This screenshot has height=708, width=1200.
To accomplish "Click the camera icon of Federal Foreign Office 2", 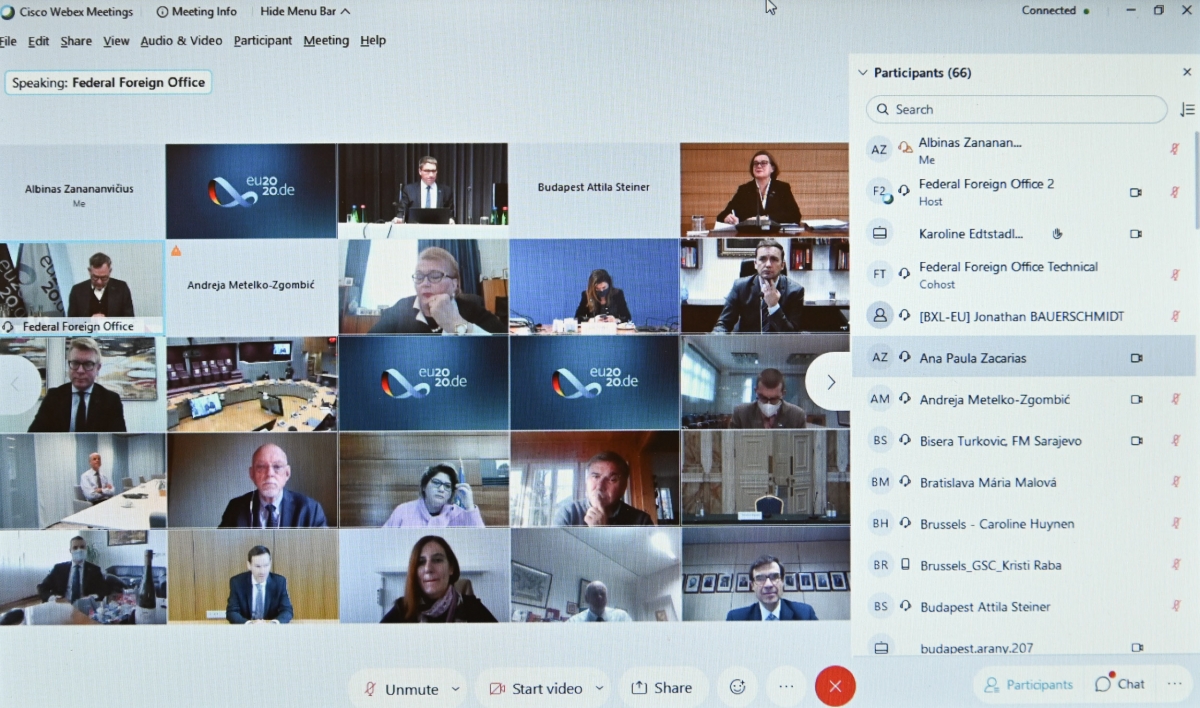I will click(x=1135, y=192).
